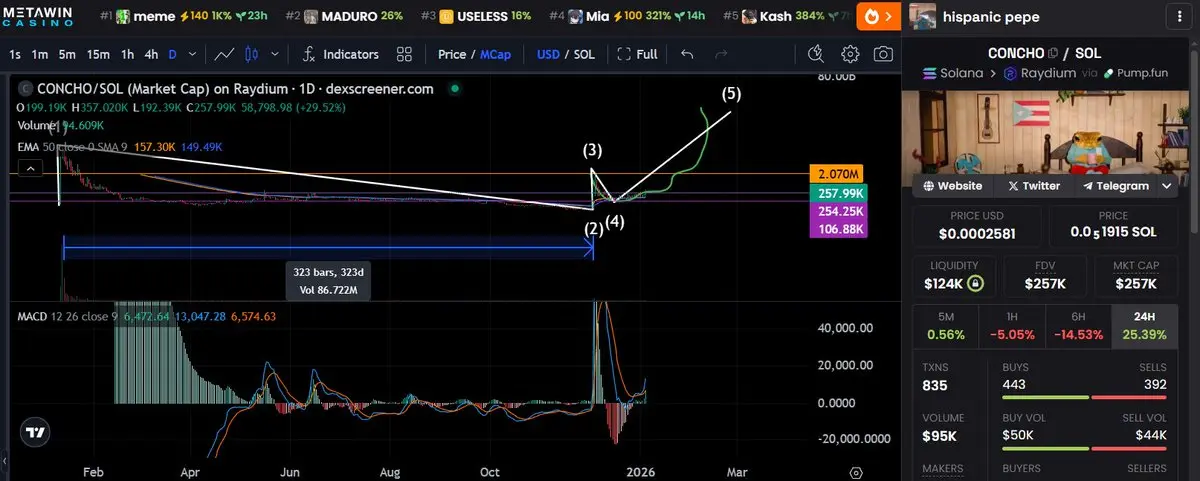This screenshot has width=1200, height=481.
Task: Select the 5m timeframe
Action: click(67, 54)
